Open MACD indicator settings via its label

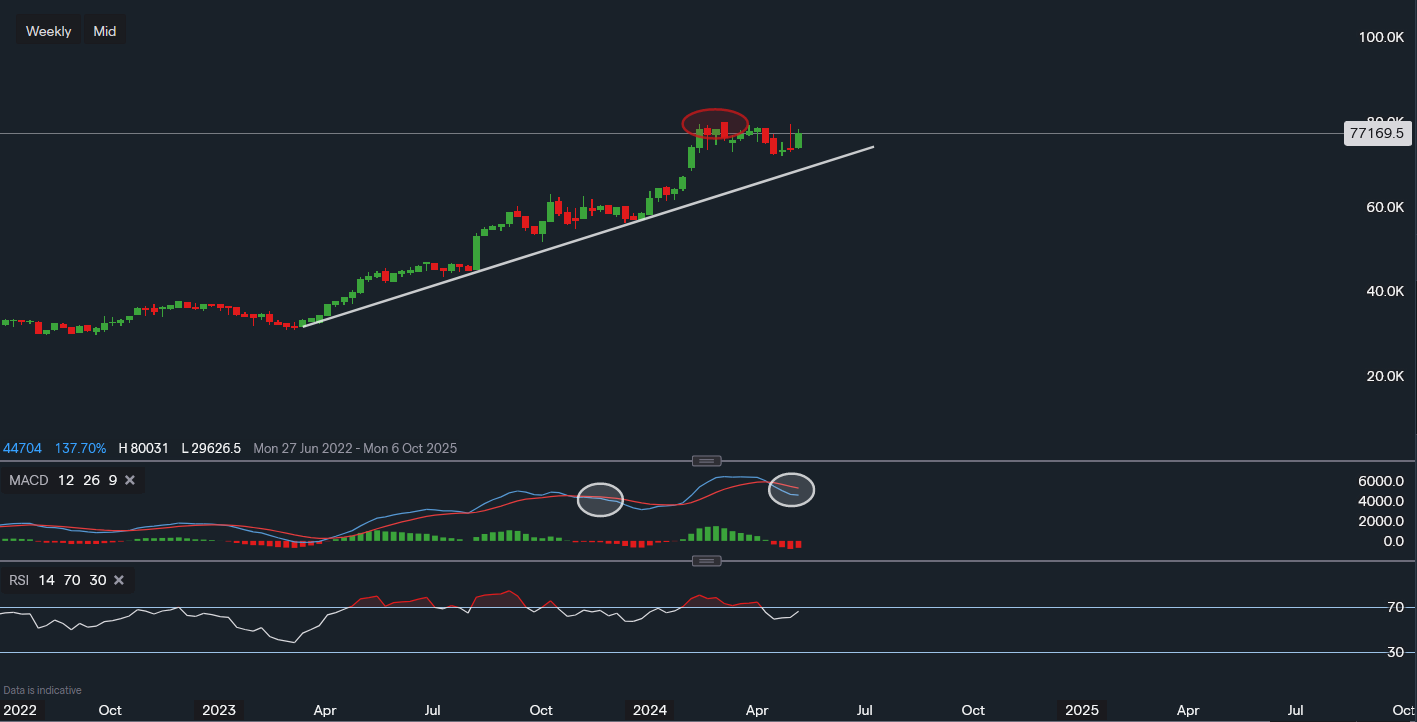29,481
